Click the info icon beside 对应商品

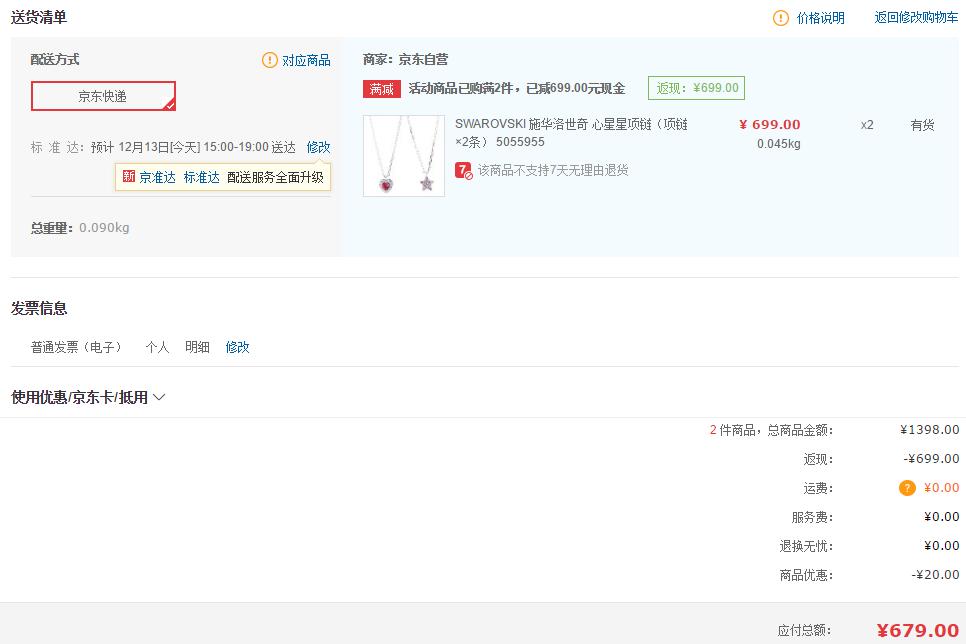coord(269,60)
